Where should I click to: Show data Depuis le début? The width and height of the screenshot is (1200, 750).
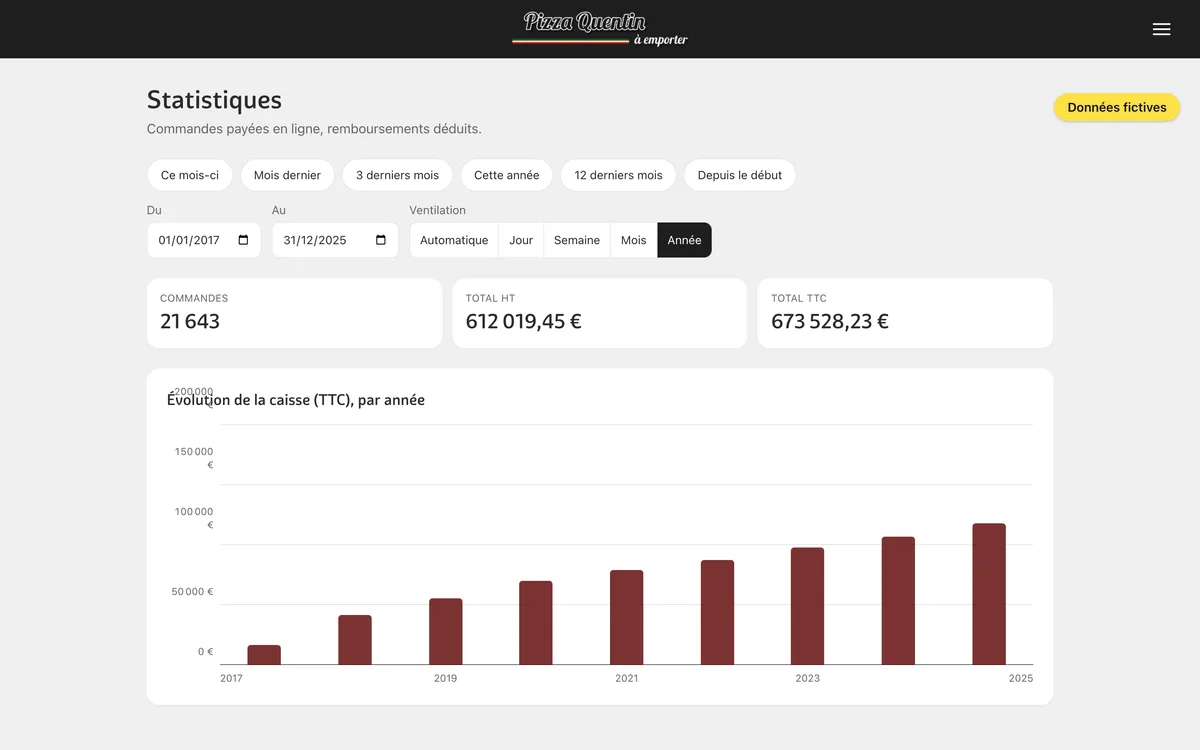click(x=740, y=175)
